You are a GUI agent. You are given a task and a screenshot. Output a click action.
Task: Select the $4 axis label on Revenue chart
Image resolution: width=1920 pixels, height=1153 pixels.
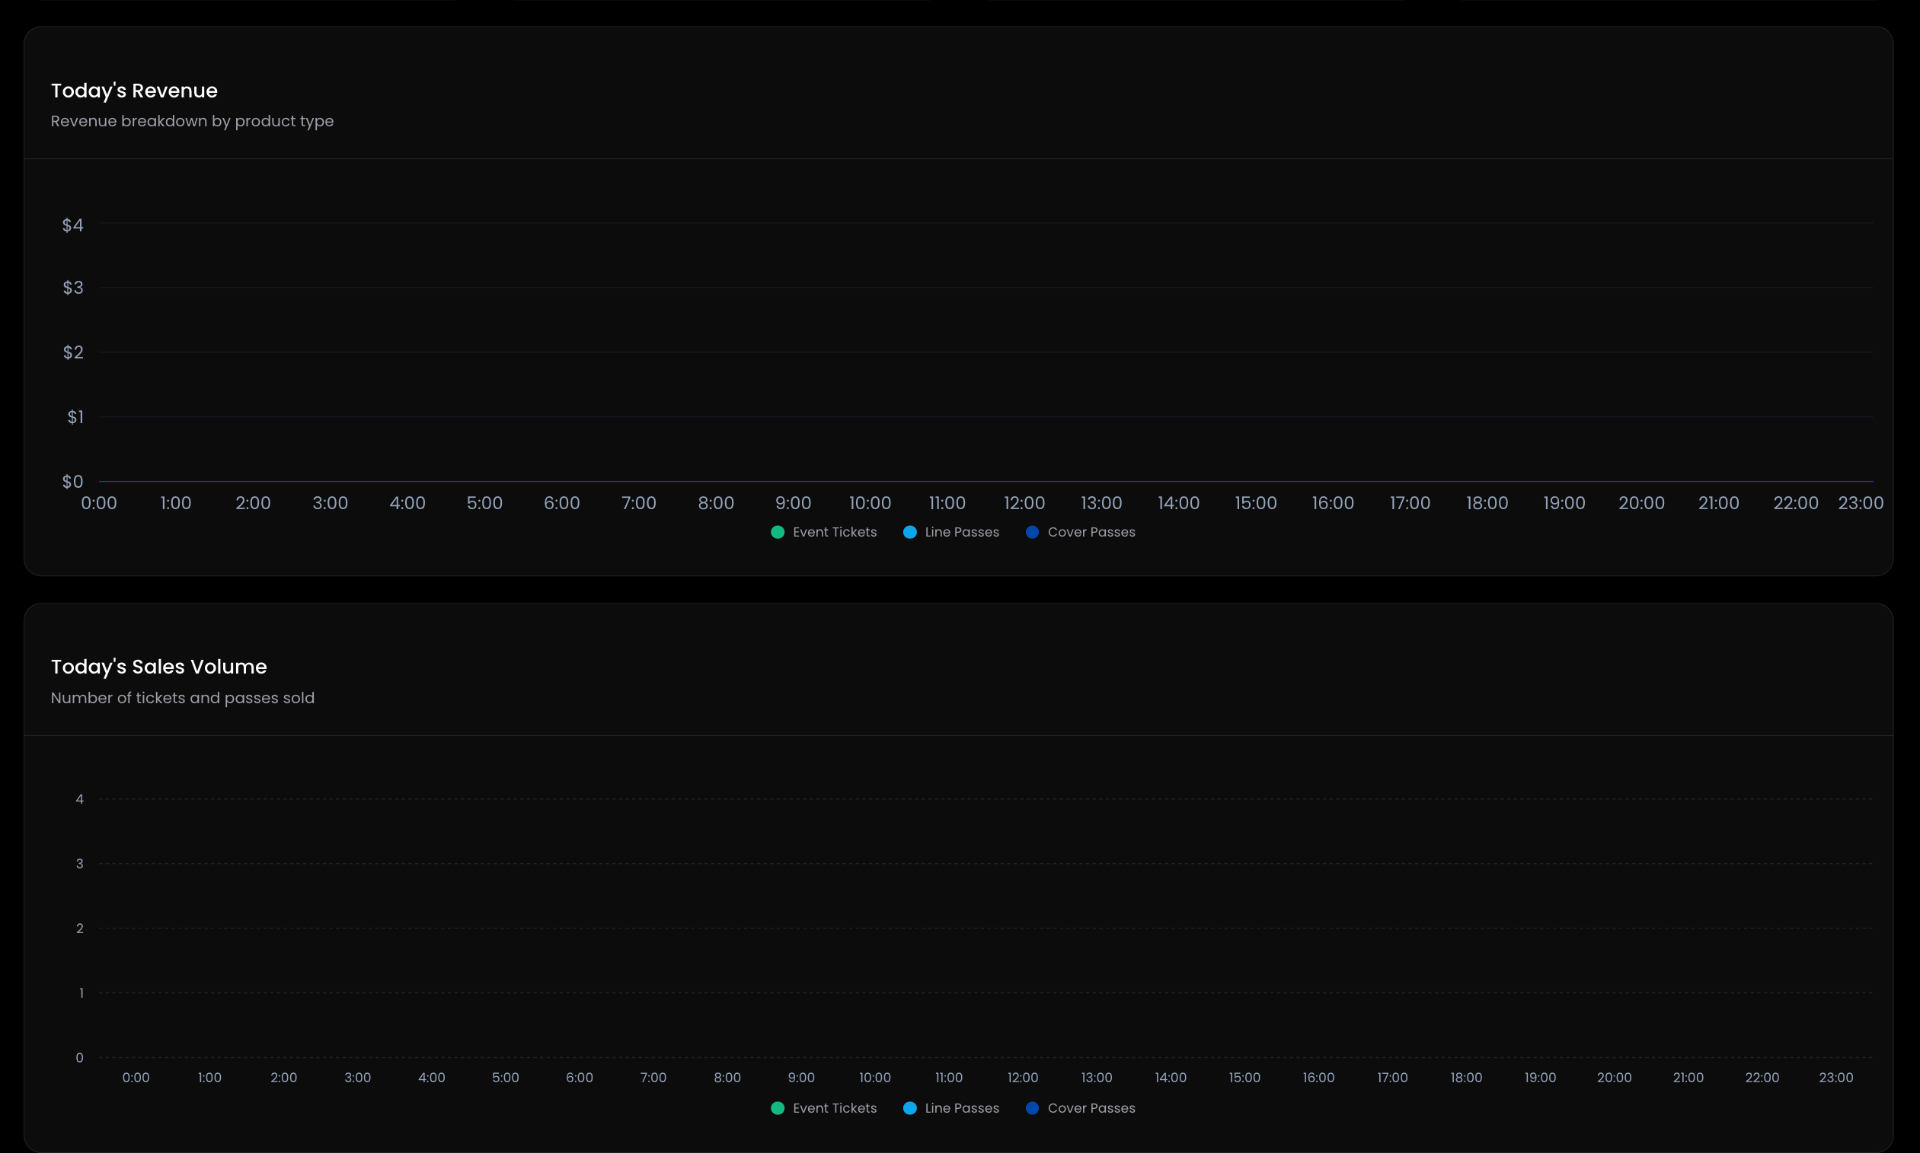point(72,226)
